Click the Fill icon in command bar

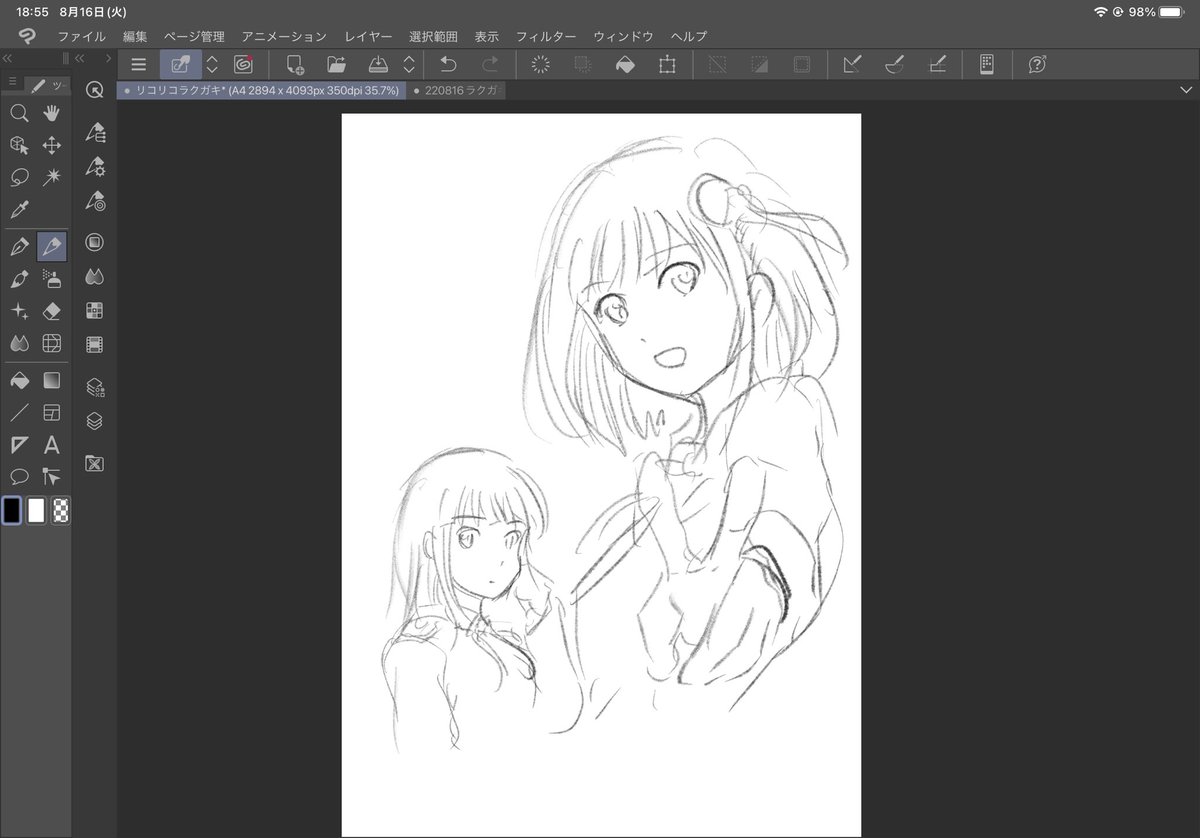(625, 65)
